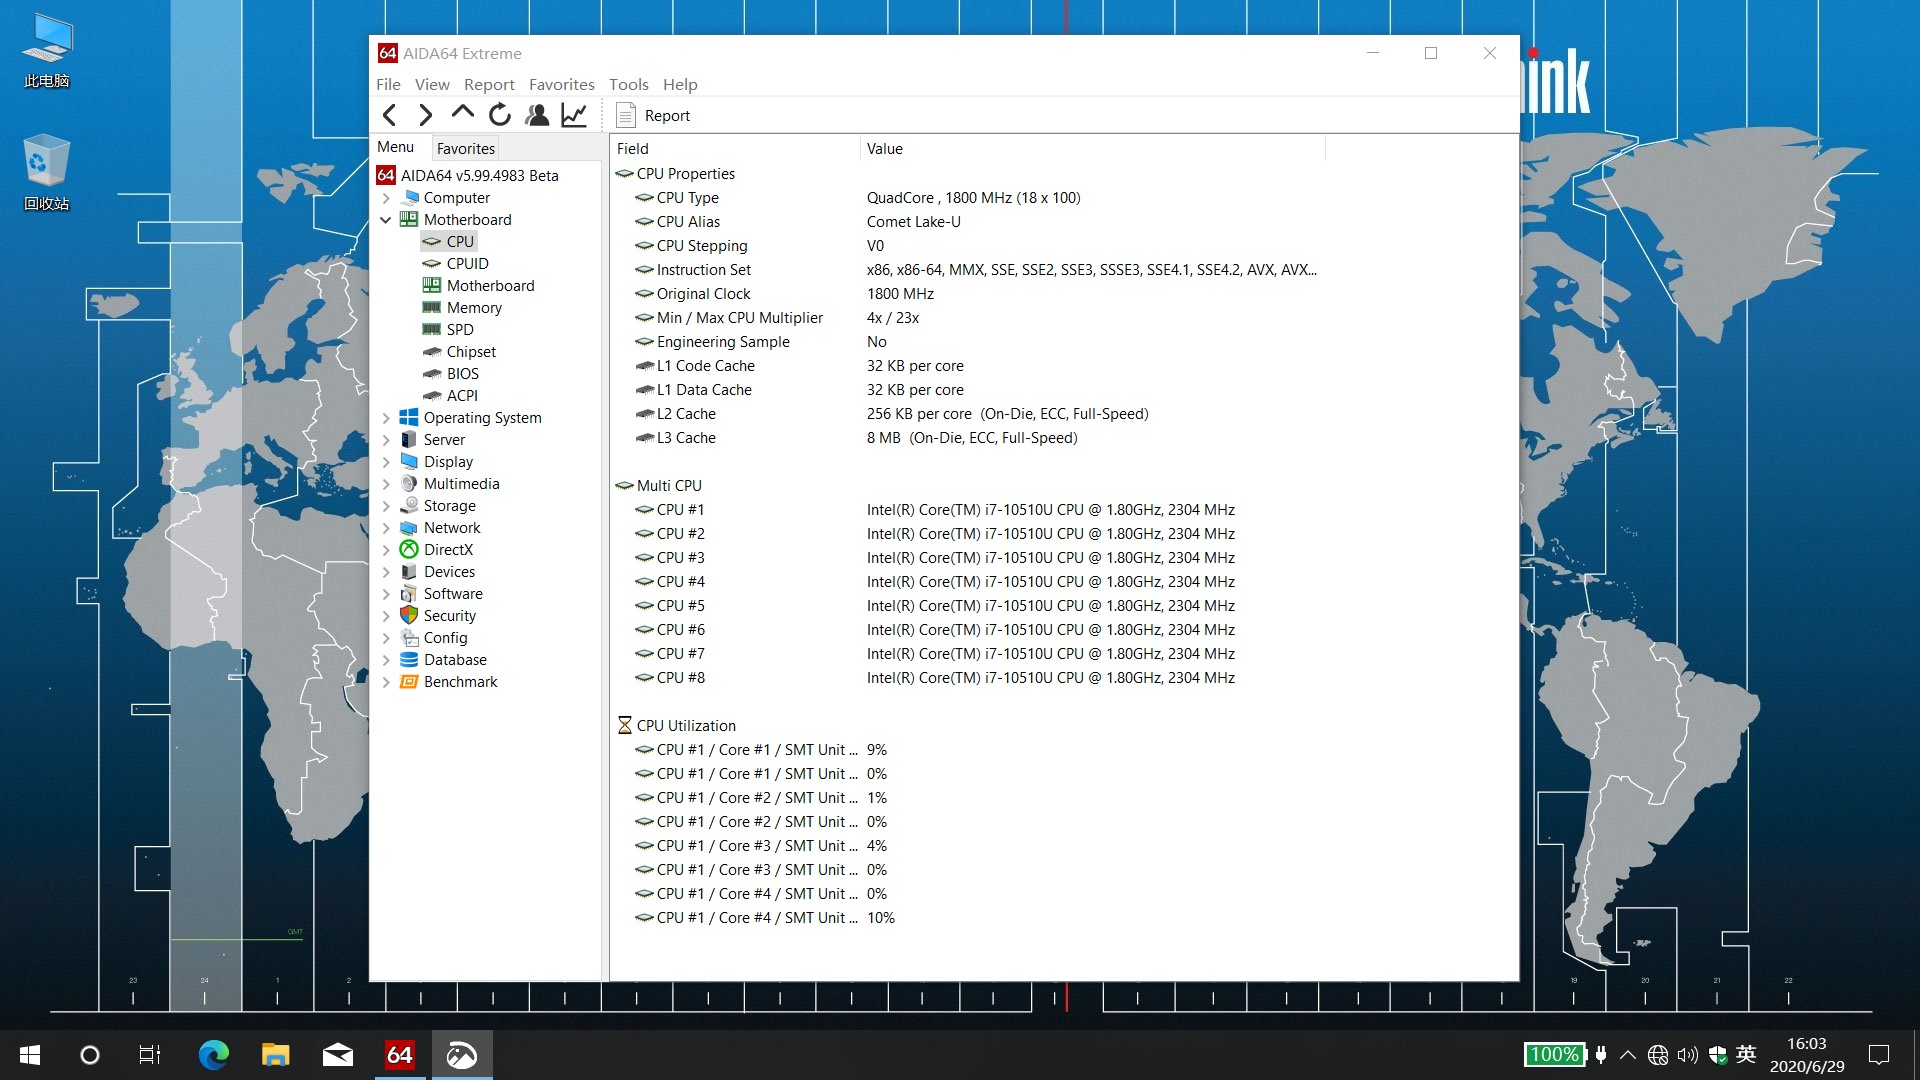
Task: Select CPUID in the tree
Action: [x=467, y=264]
